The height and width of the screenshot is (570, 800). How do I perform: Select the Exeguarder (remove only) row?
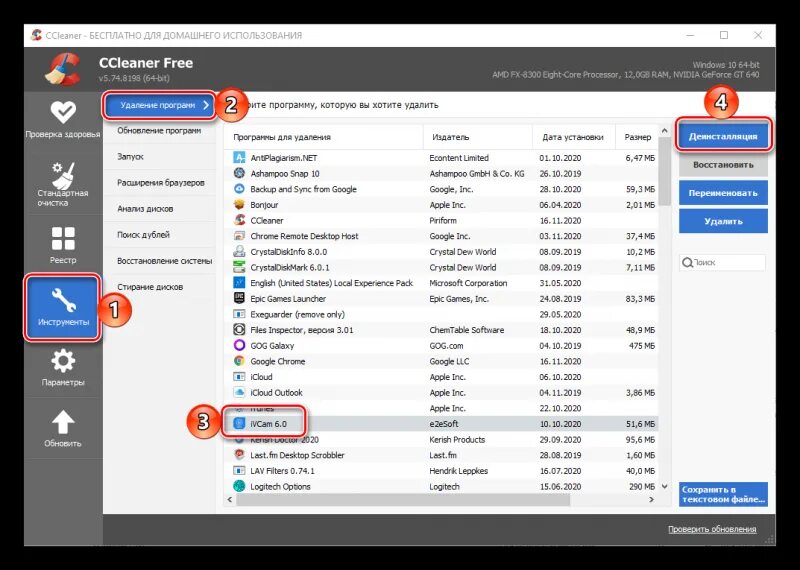[x=441, y=314]
